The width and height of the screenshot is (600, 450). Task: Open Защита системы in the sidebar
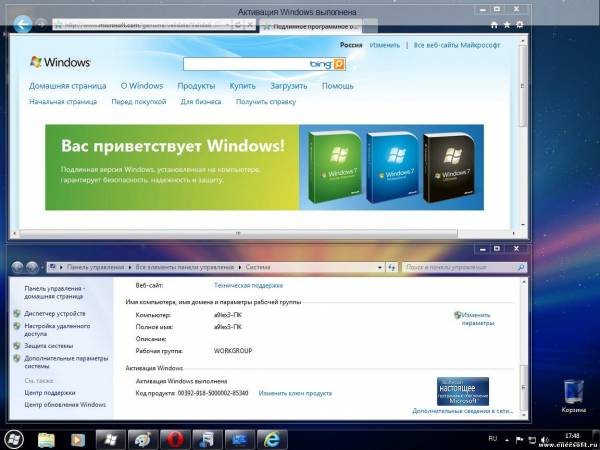(49, 346)
